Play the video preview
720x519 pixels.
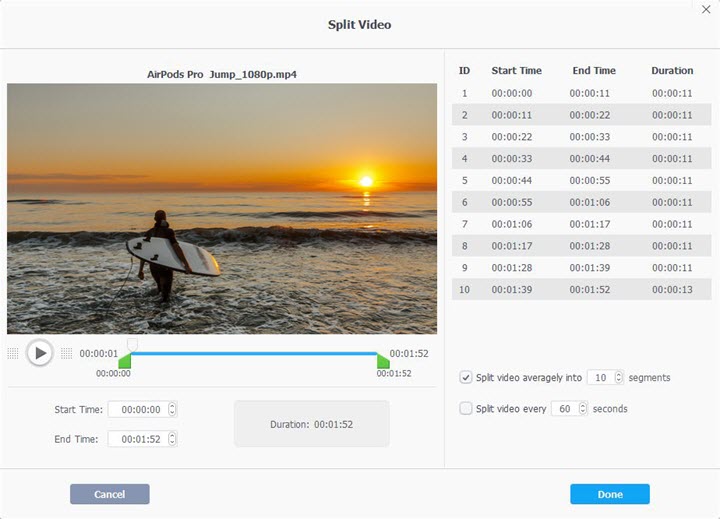[39, 353]
